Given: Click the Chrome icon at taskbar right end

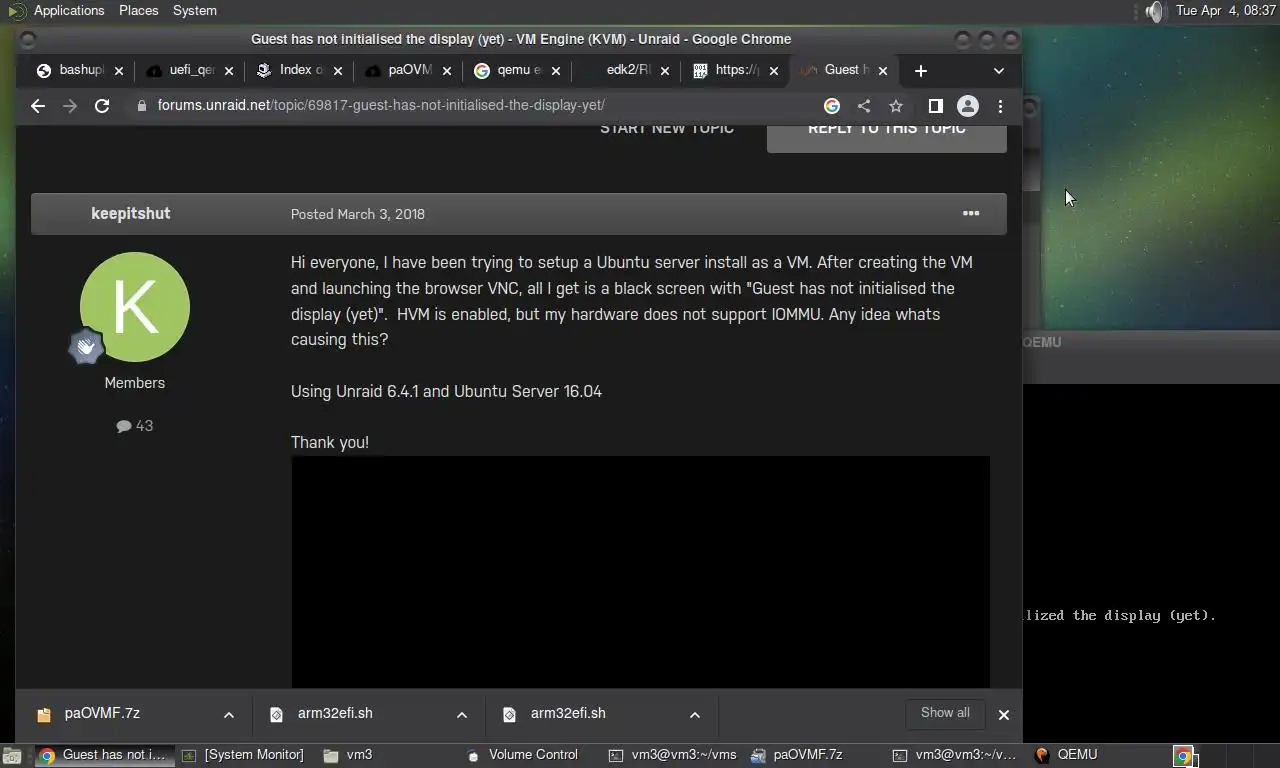Looking at the screenshot, I should (1183, 756).
